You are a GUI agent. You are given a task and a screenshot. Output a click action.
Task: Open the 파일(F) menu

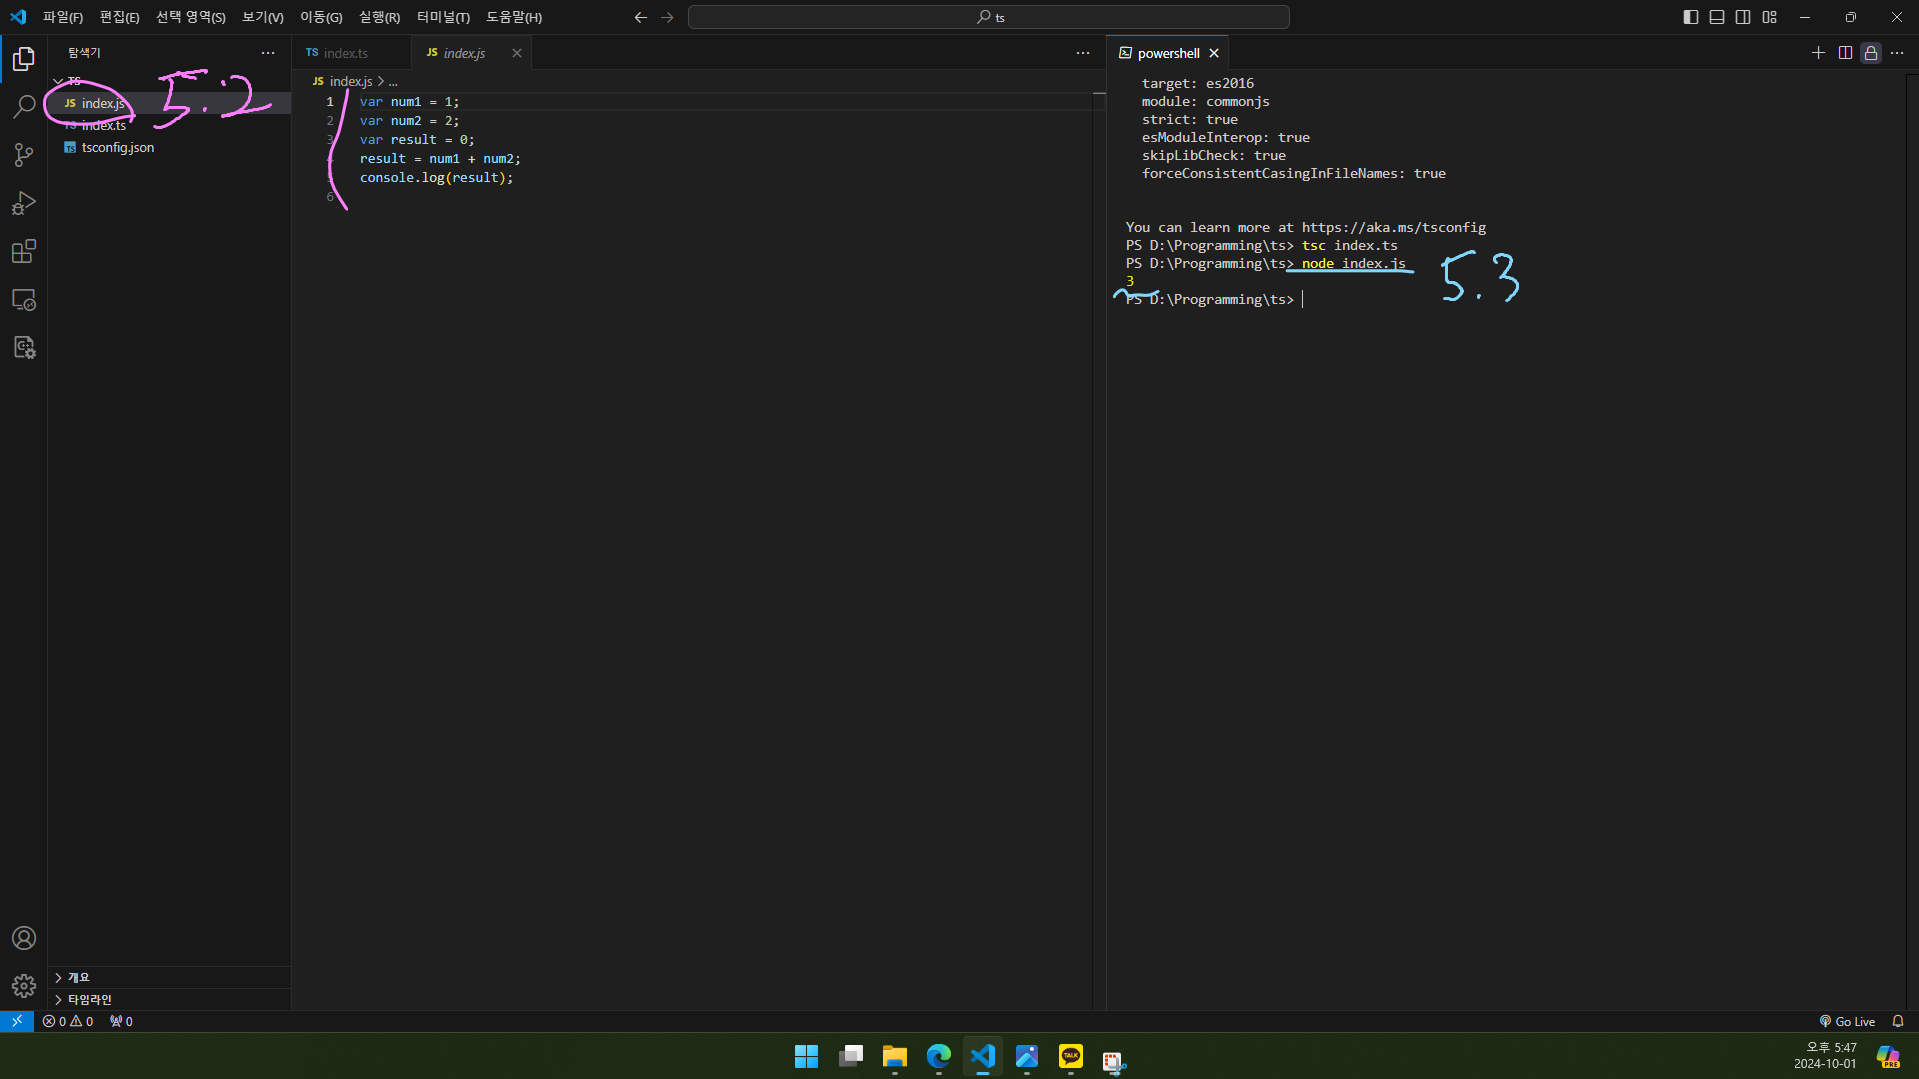63,17
